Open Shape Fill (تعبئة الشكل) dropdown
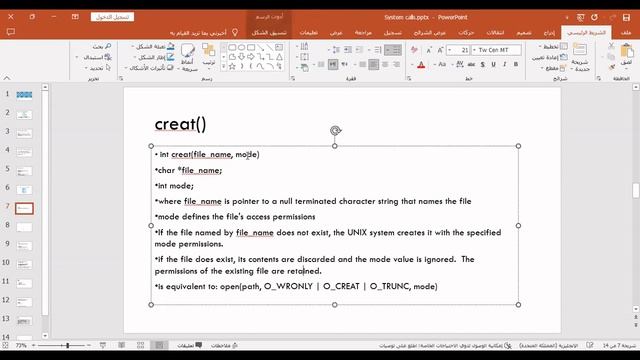This screenshot has width=640, height=360. pos(153,47)
